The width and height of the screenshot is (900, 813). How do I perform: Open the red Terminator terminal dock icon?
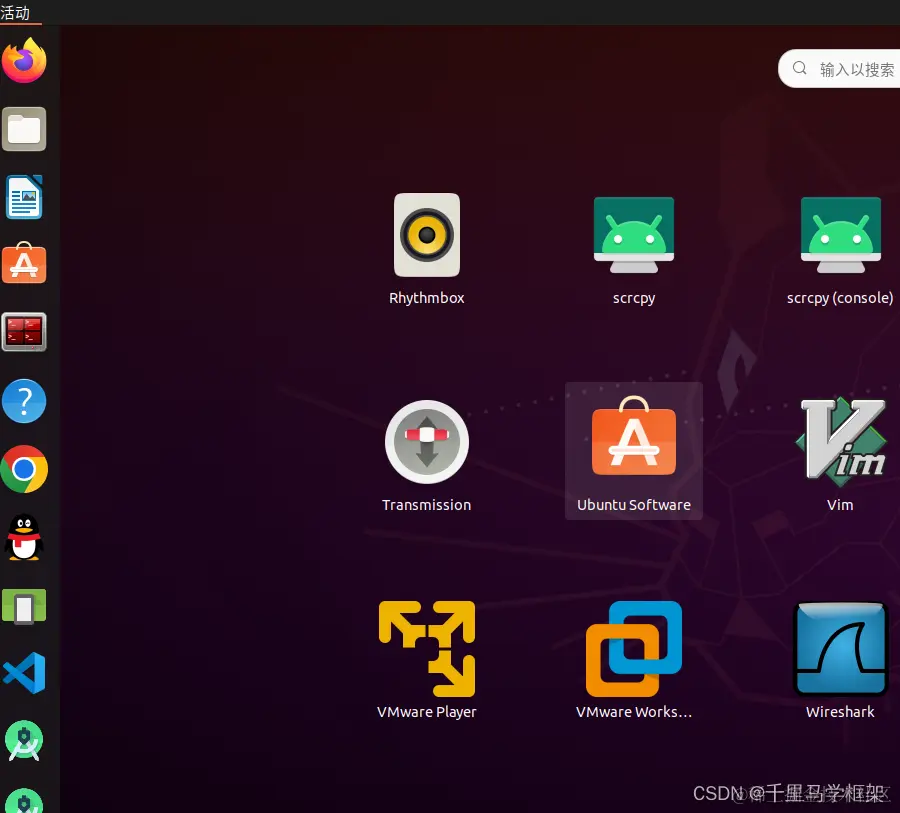pos(24,332)
